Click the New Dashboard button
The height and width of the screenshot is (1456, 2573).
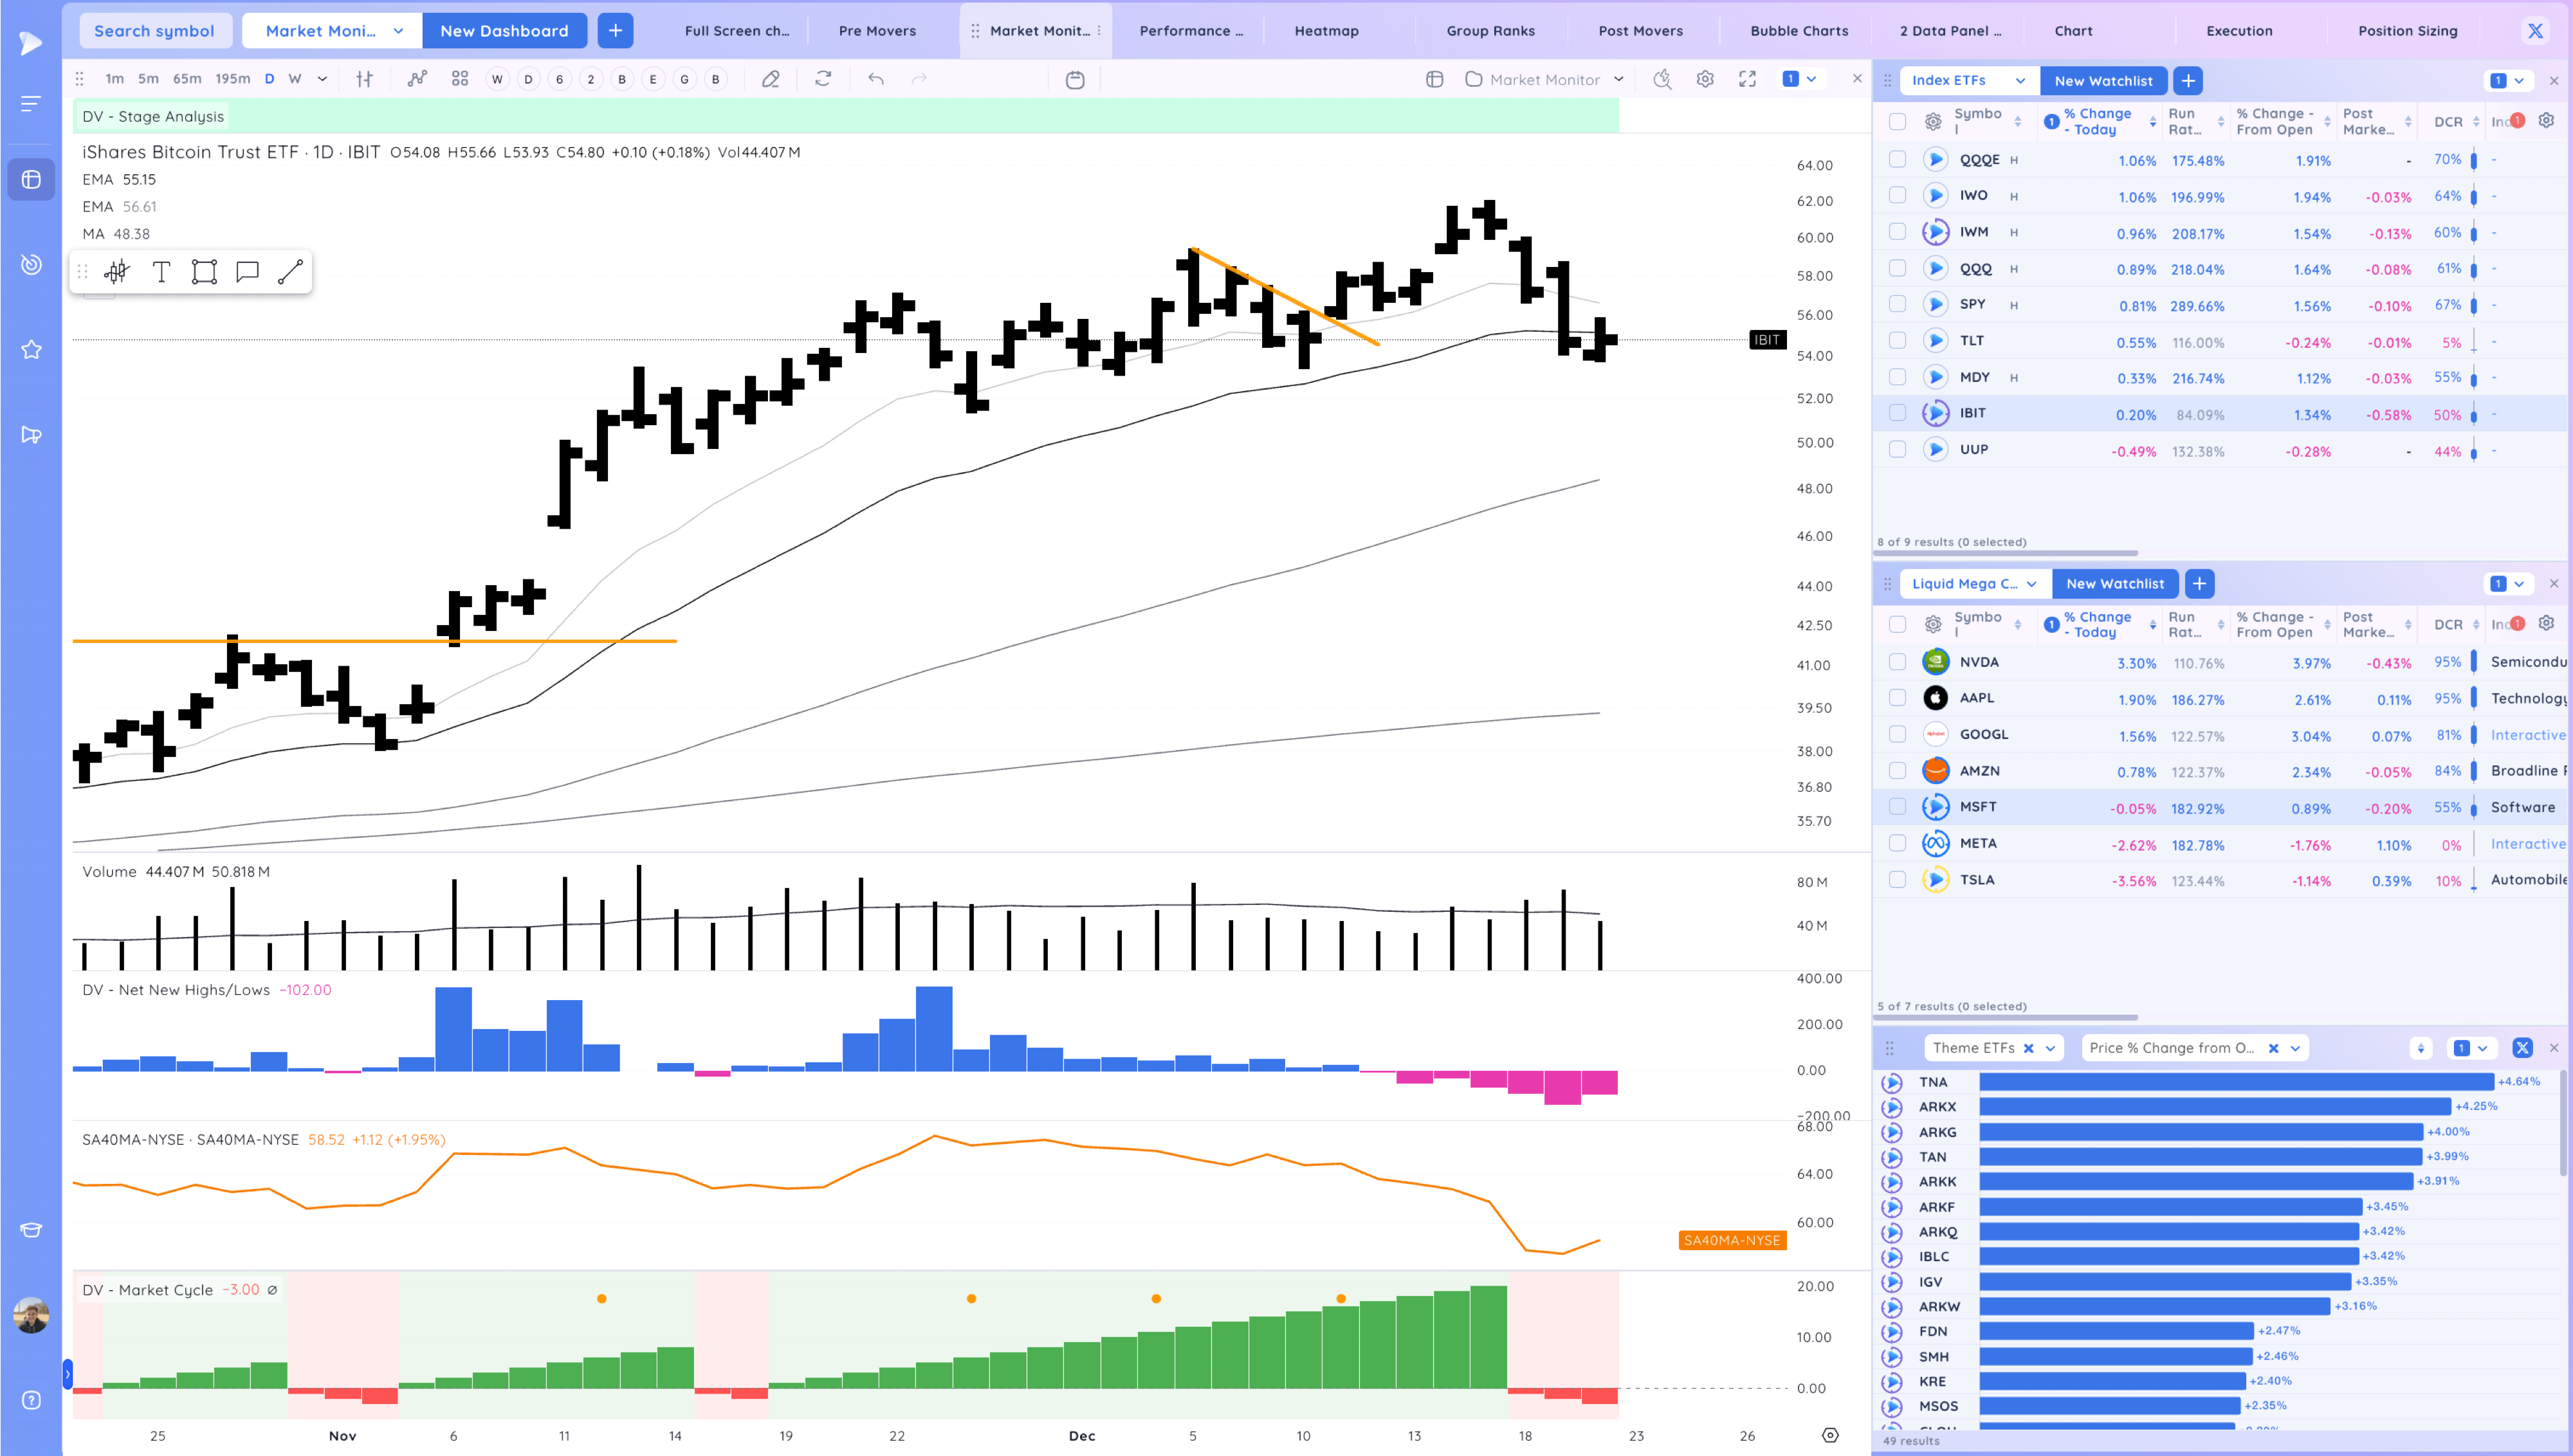click(504, 31)
